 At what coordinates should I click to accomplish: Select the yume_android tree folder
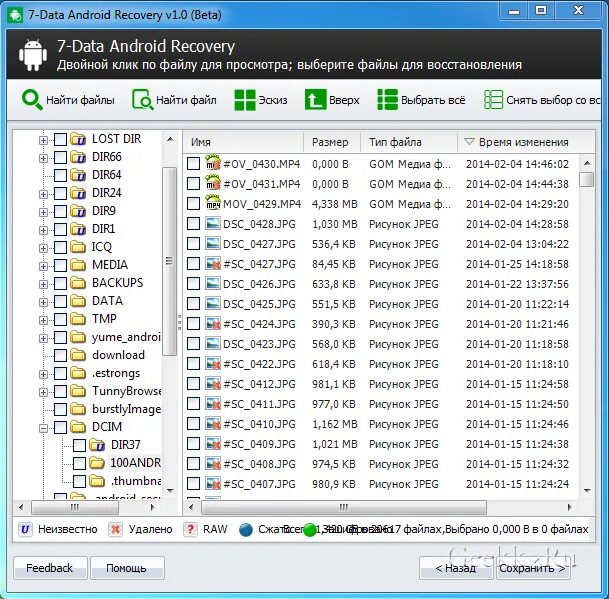pos(126,337)
